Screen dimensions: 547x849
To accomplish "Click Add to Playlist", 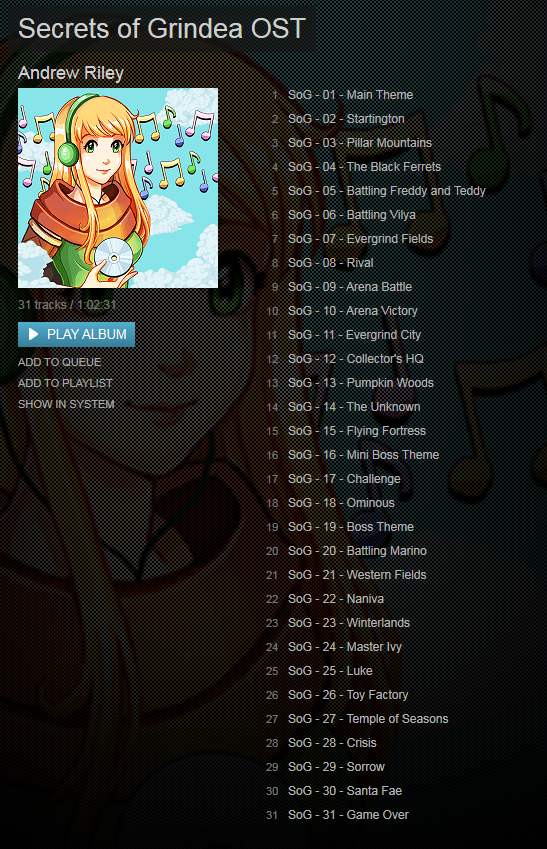I will pyautogui.click(x=65, y=383).
